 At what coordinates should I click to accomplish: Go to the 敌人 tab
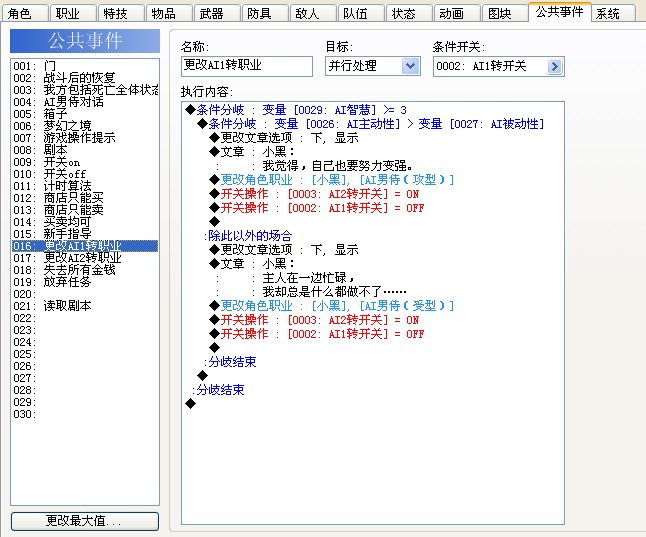pos(313,13)
